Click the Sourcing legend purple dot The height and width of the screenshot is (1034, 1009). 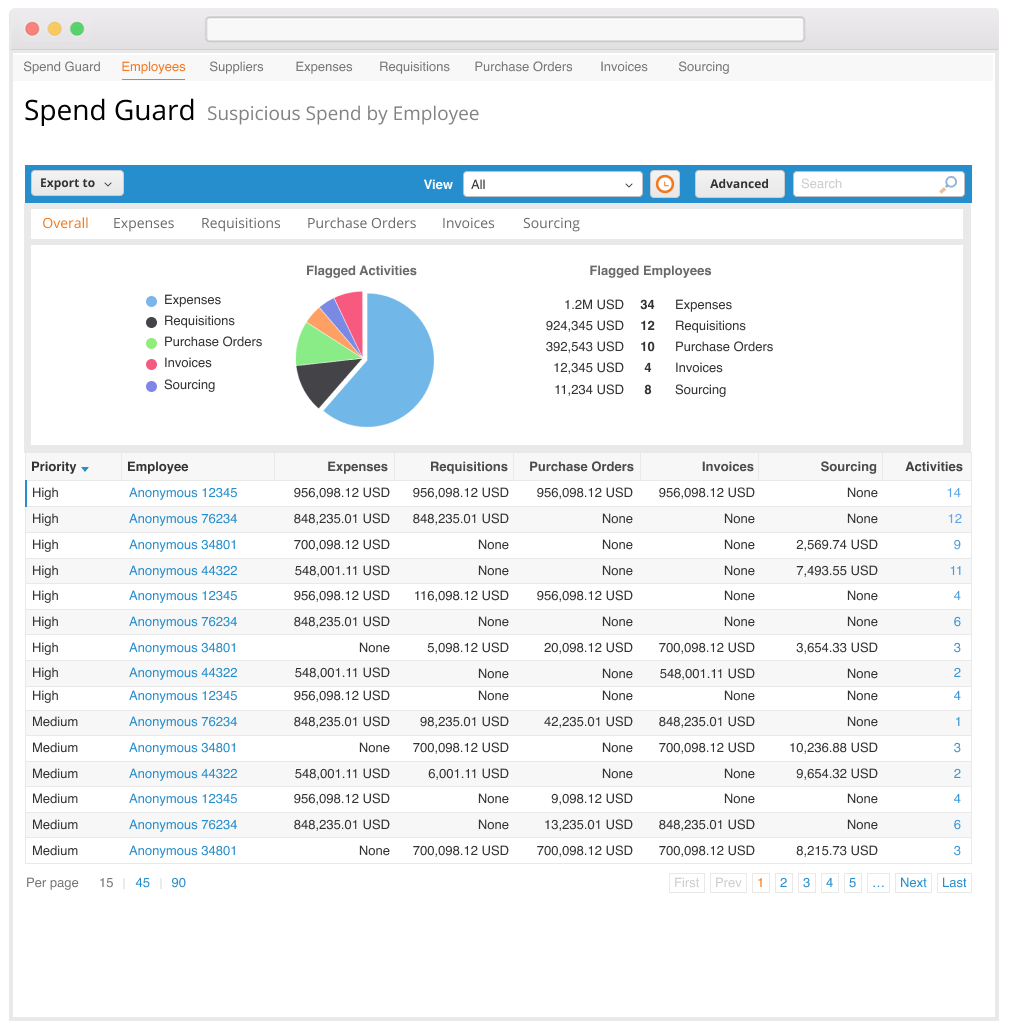151,386
